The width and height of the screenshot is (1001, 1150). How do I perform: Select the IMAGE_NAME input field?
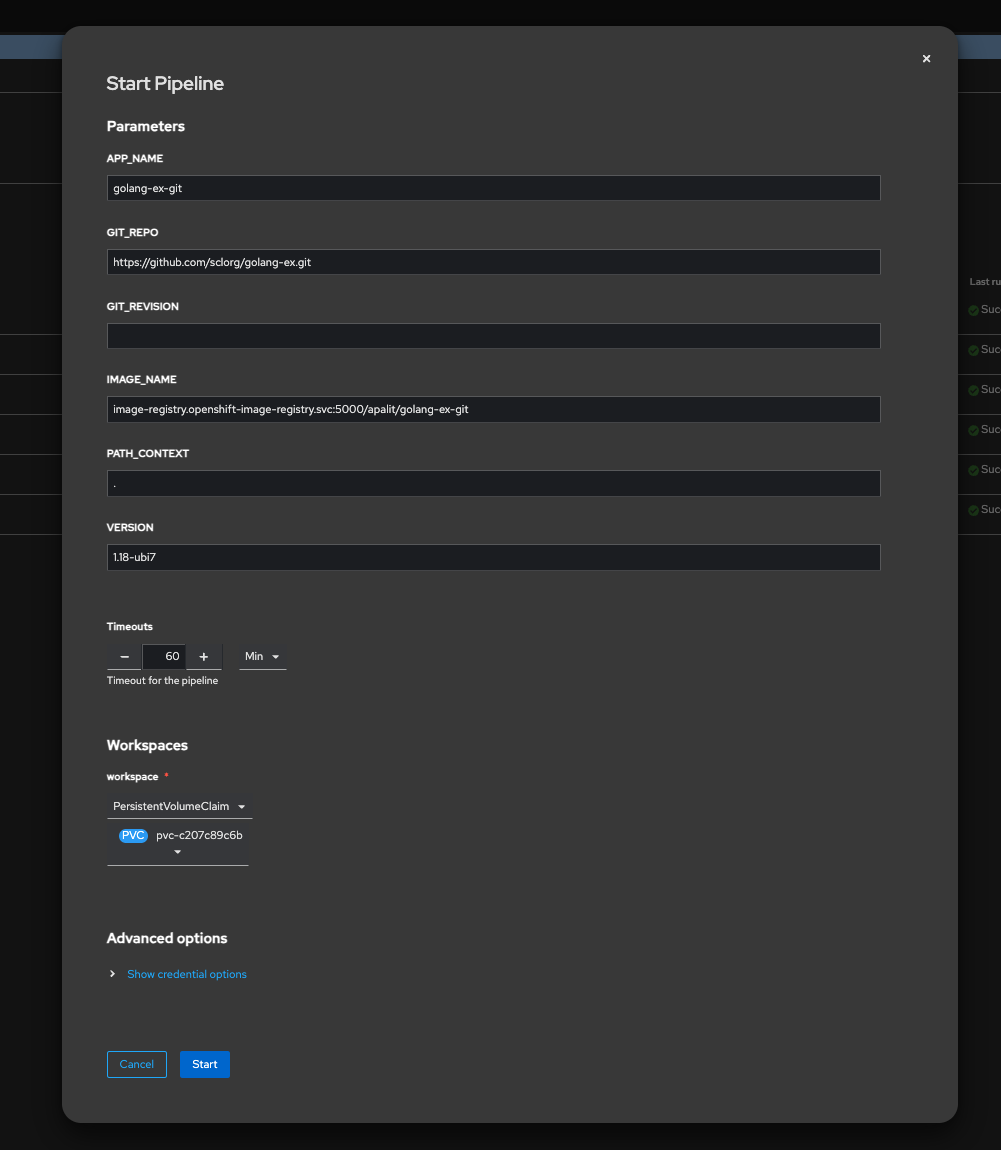493,409
